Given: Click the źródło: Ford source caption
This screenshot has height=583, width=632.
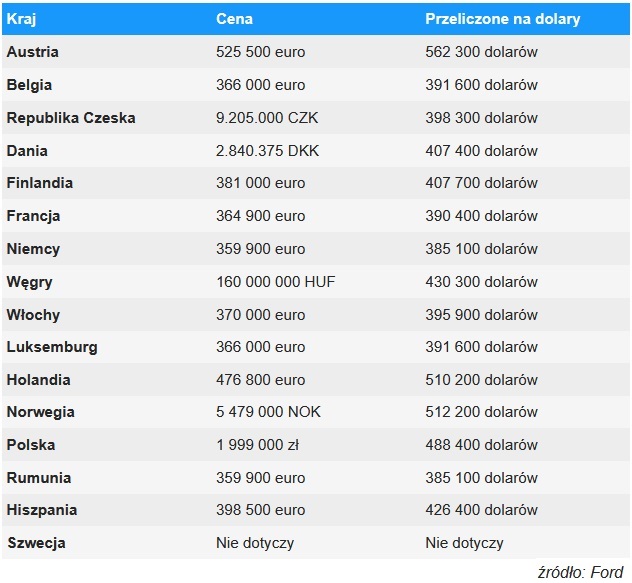Looking at the screenshot, I should [x=580, y=571].
